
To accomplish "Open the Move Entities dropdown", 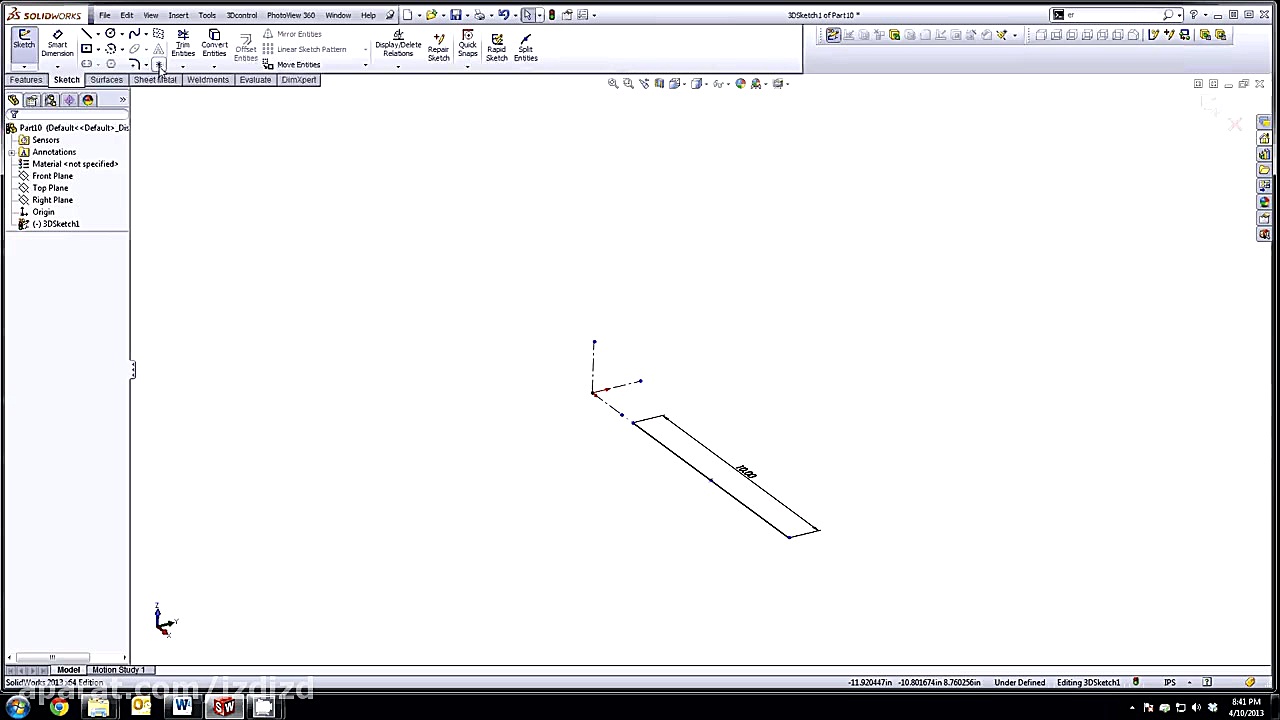I will coord(365,64).
